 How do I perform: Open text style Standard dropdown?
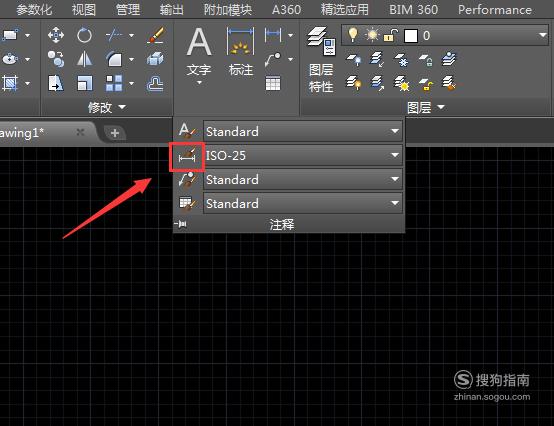tap(303, 131)
